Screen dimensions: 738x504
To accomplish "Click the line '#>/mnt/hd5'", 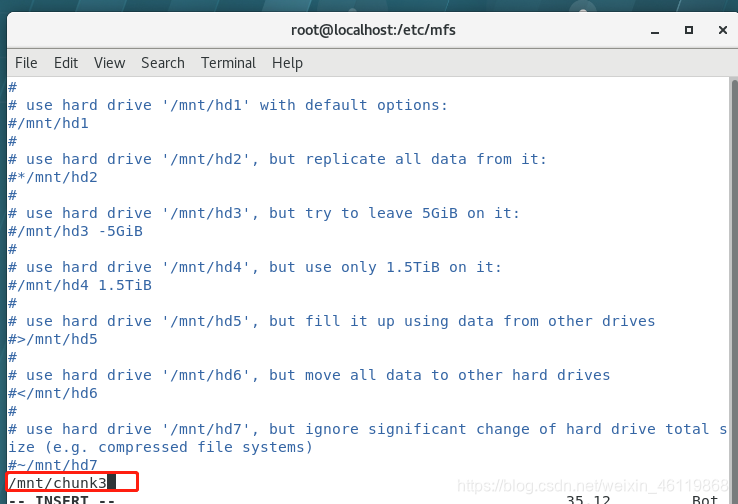I will [x=53, y=339].
